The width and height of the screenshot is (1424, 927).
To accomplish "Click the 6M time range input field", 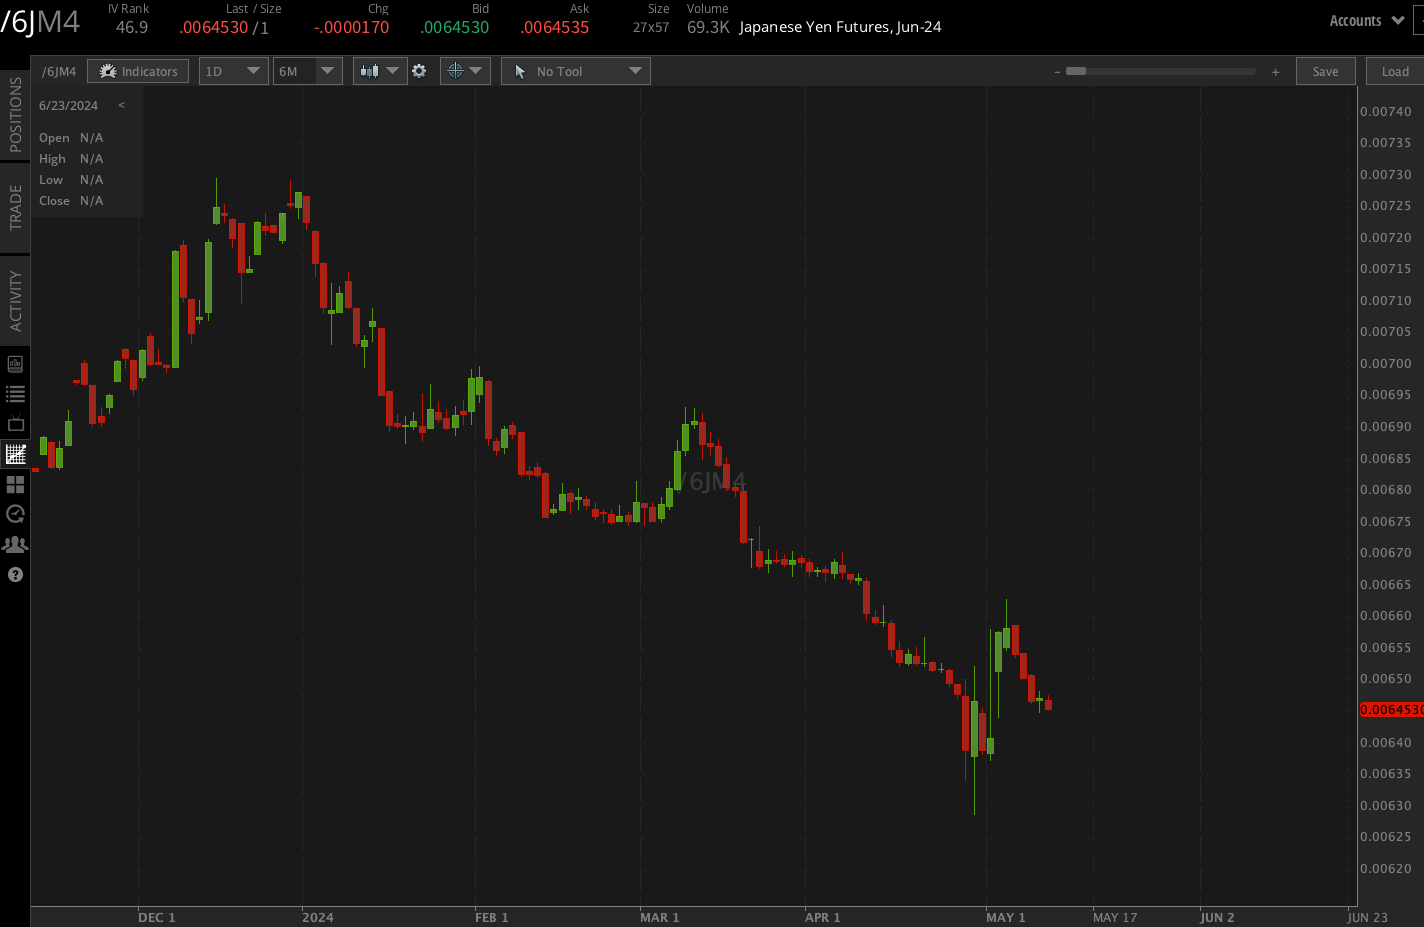I will click(x=295, y=71).
